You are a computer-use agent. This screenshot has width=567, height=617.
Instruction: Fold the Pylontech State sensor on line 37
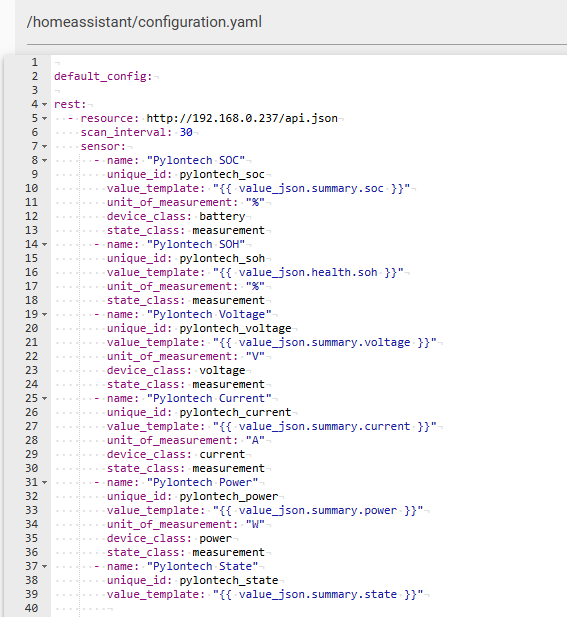(x=44, y=567)
